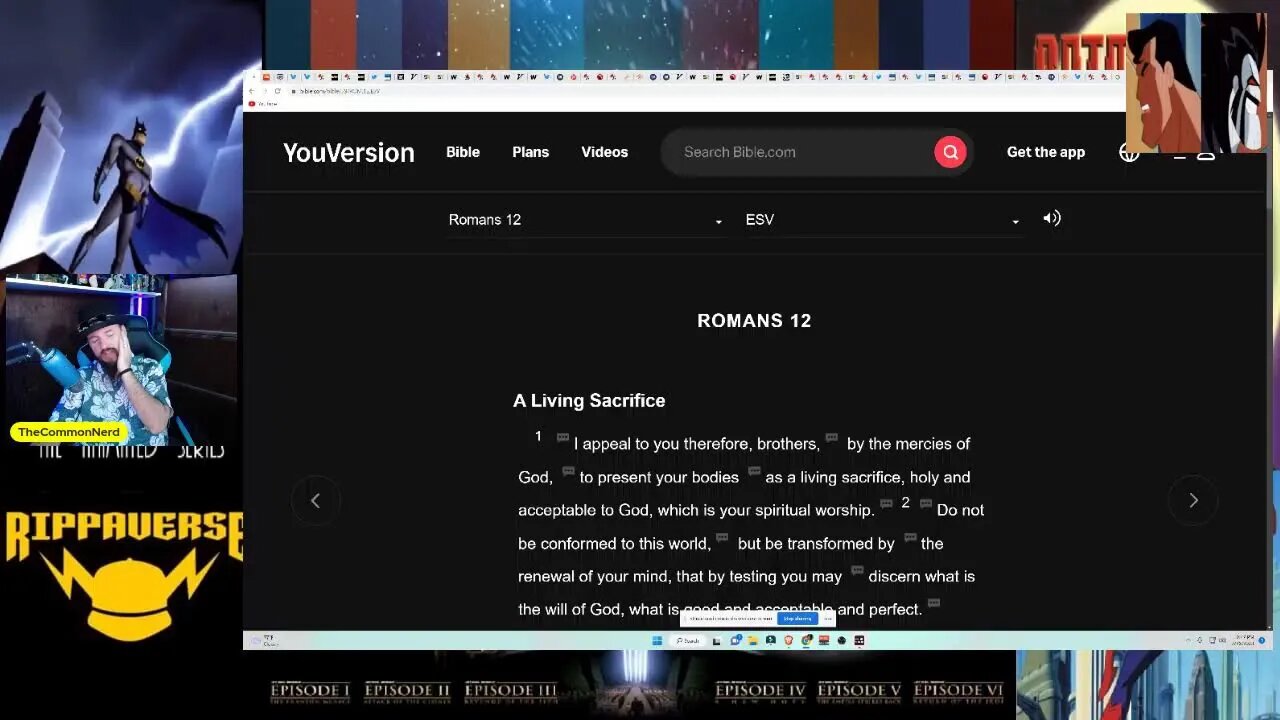Image resolution: width=1280 pixels, height=720 pixels.
Task: Open Teams chat icon in taskbar
Action: pyautogui.click(x=736, y=641)
